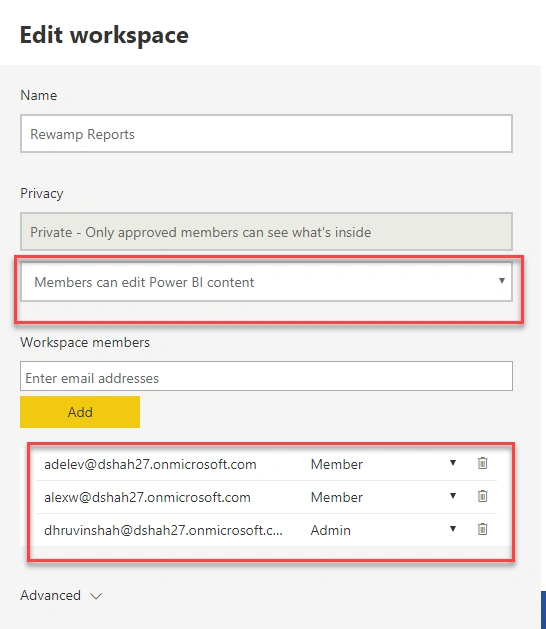Click the Edit workspace heading
546x629 pixels.
coord(104,35)
